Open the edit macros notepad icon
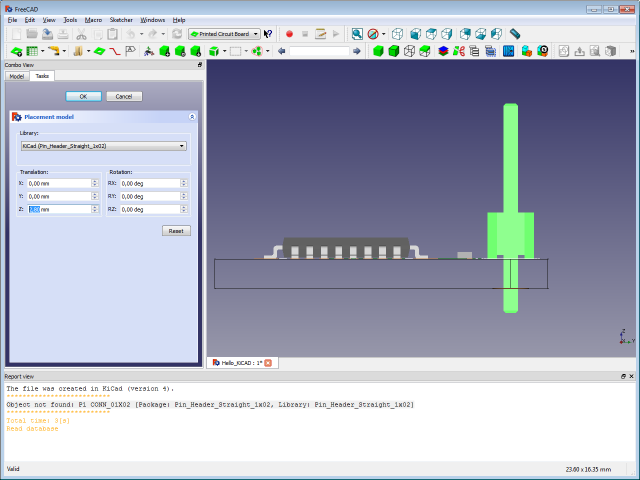Viewport: 640px width, 480px height. click(x=320, y=34)
